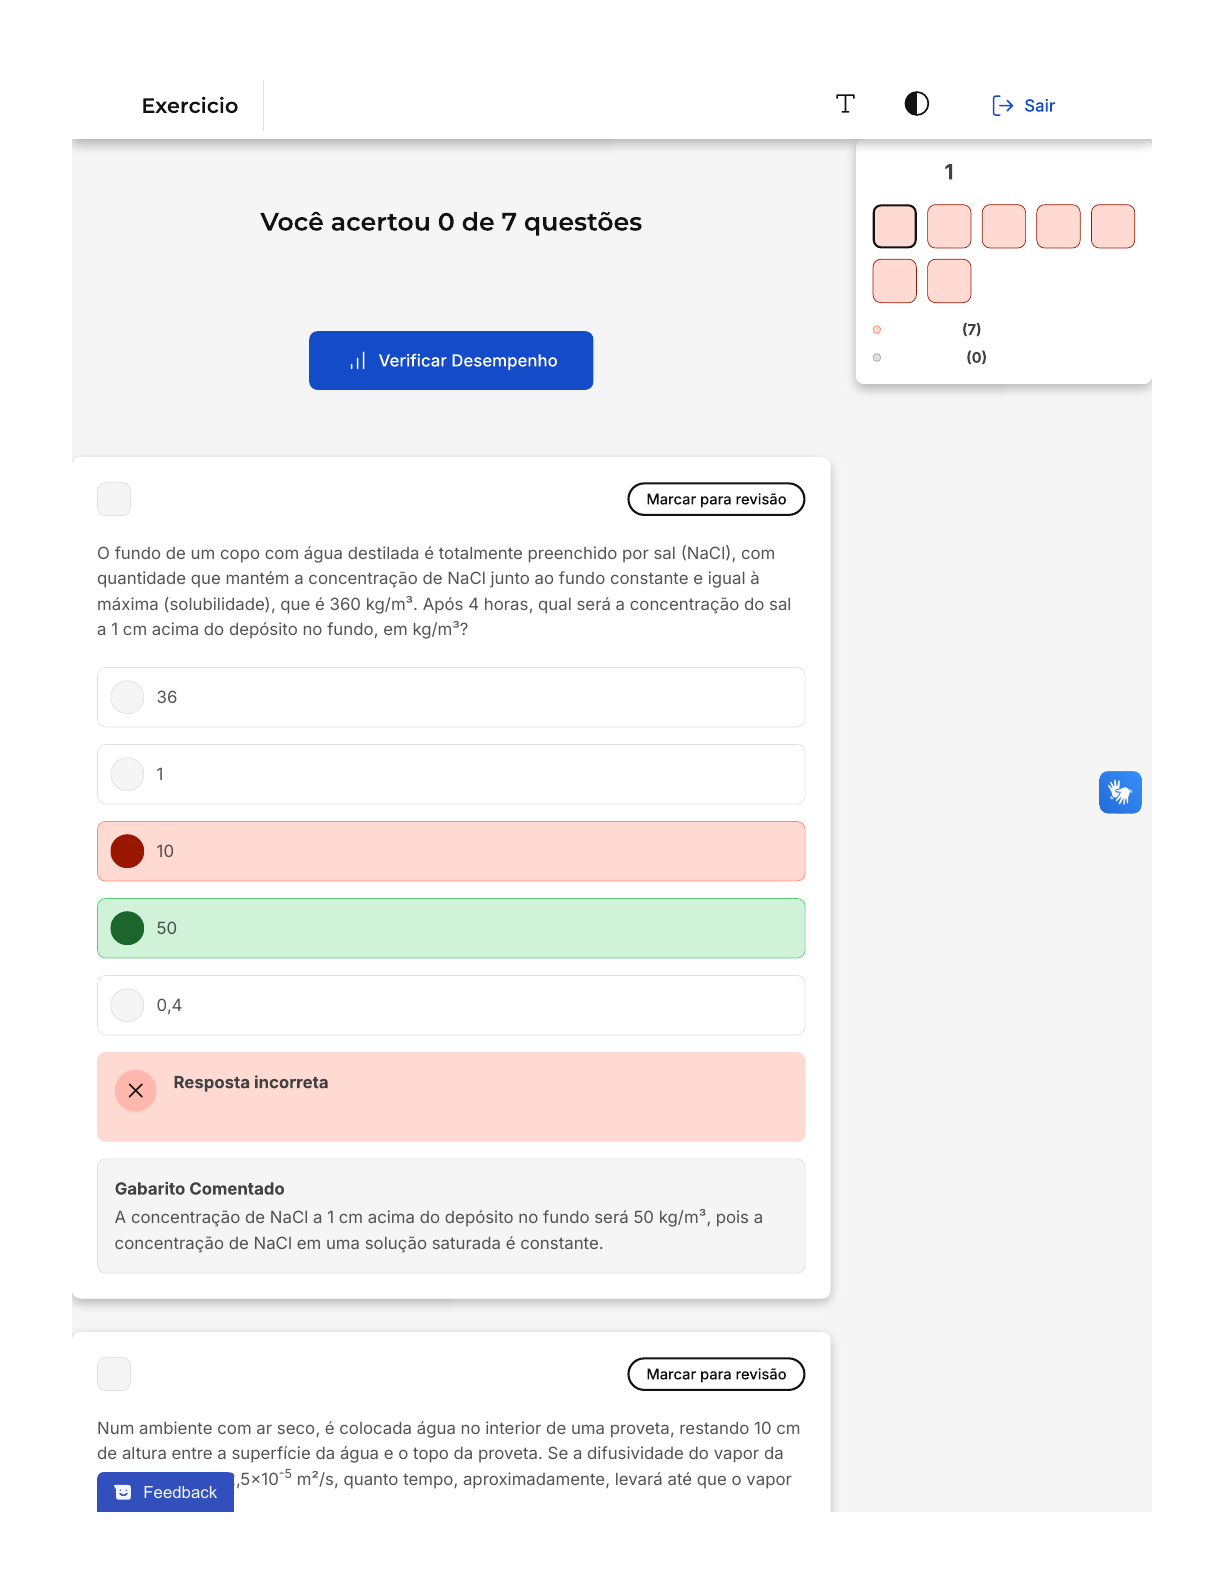Click the red X incorrect-answer icon
The image size is (1224, 1584).
coord(136,1091)
